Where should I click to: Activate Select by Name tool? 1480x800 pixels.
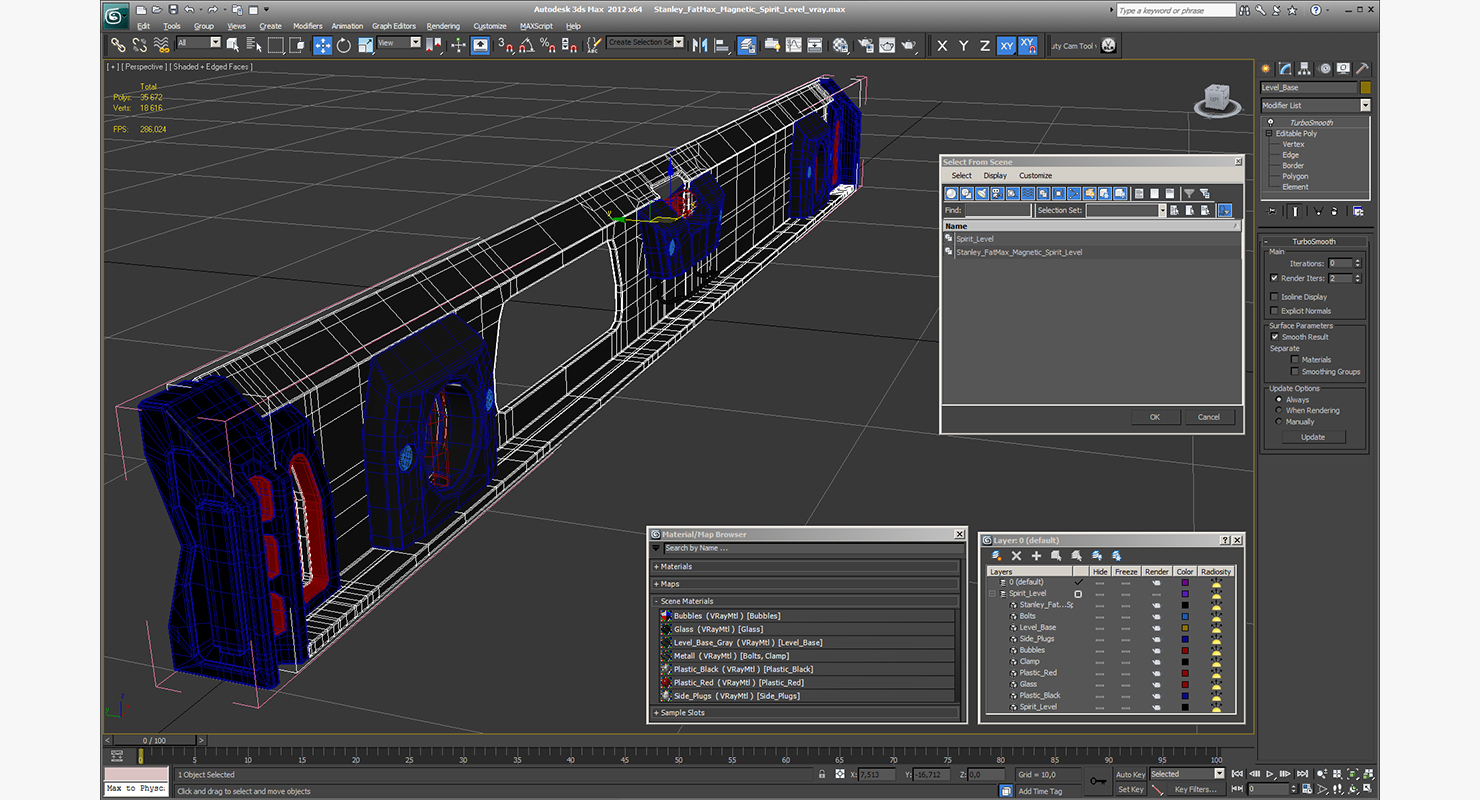click(x=254, y=45)
